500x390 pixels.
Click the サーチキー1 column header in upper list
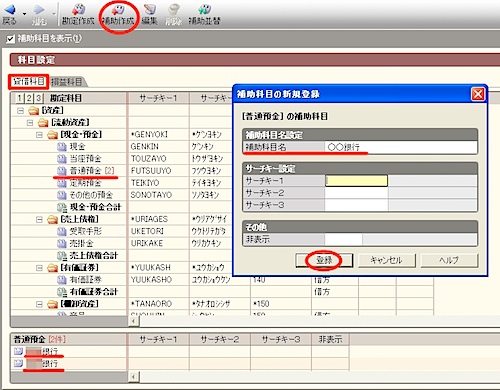[158, 98]
